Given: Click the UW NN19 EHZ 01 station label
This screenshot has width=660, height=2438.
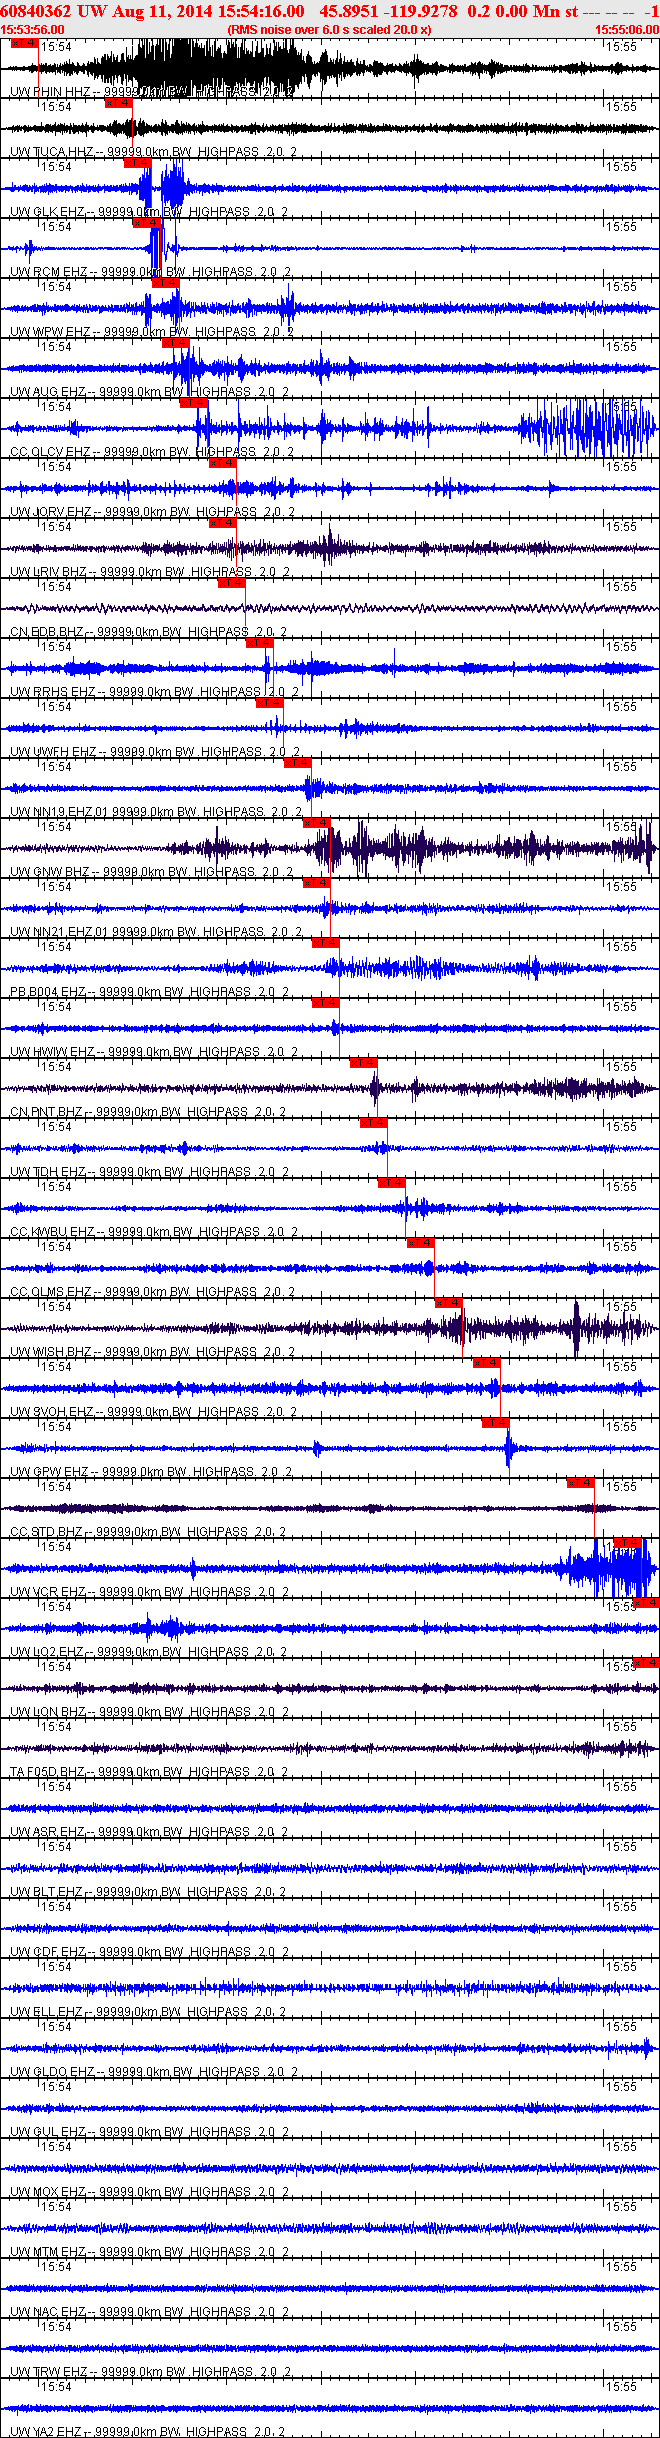Looking at the screenshot, I should click(156, 812).
